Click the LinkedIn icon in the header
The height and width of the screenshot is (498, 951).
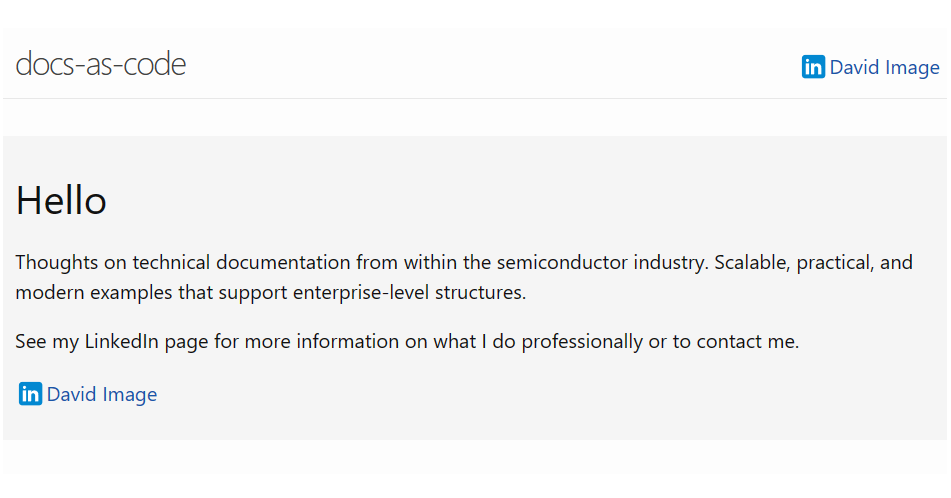[x=813, y=67]
